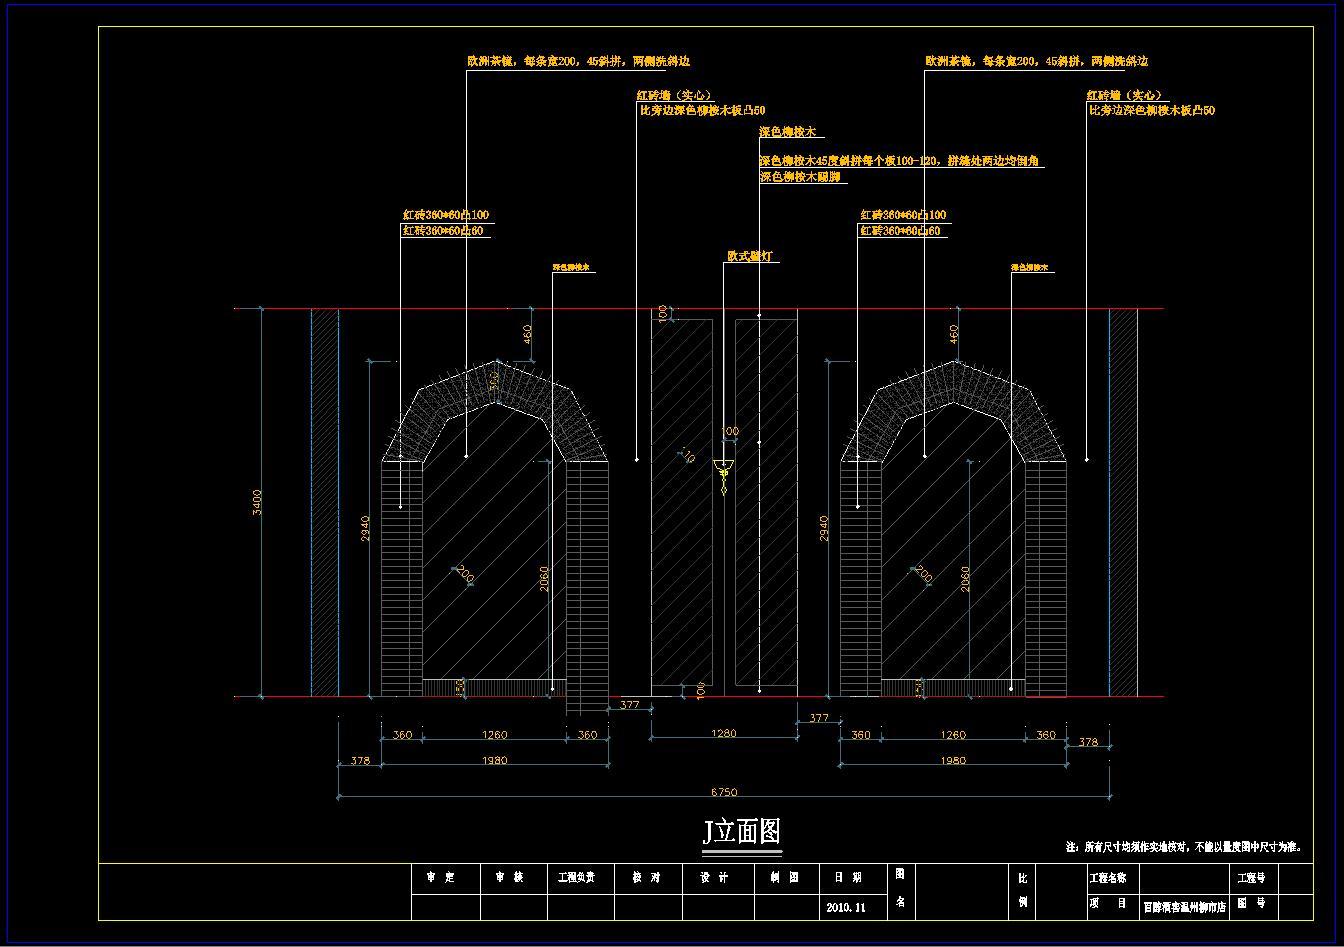Select the "工程号" label
This screenshot has height=947, width=1344.
[1251, 878]
